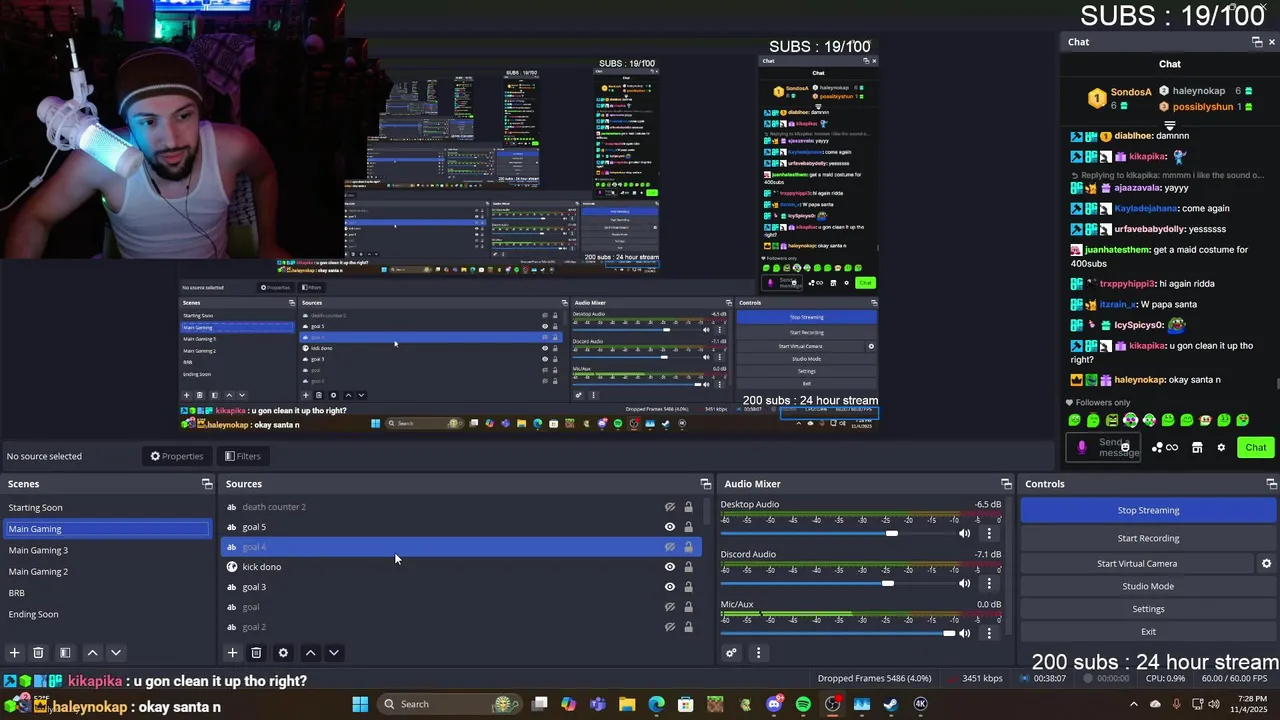This screenshot has height=720, width=1280.
Task: Open Windows Start menu
Action: point(360,704)
